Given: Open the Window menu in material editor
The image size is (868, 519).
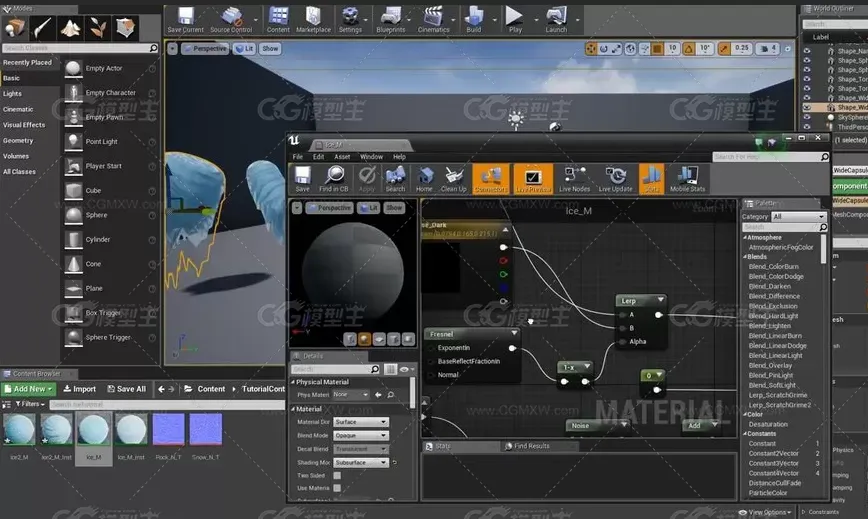Looking at the screenshot, I should pyautogui.click(x=371, y=157).
